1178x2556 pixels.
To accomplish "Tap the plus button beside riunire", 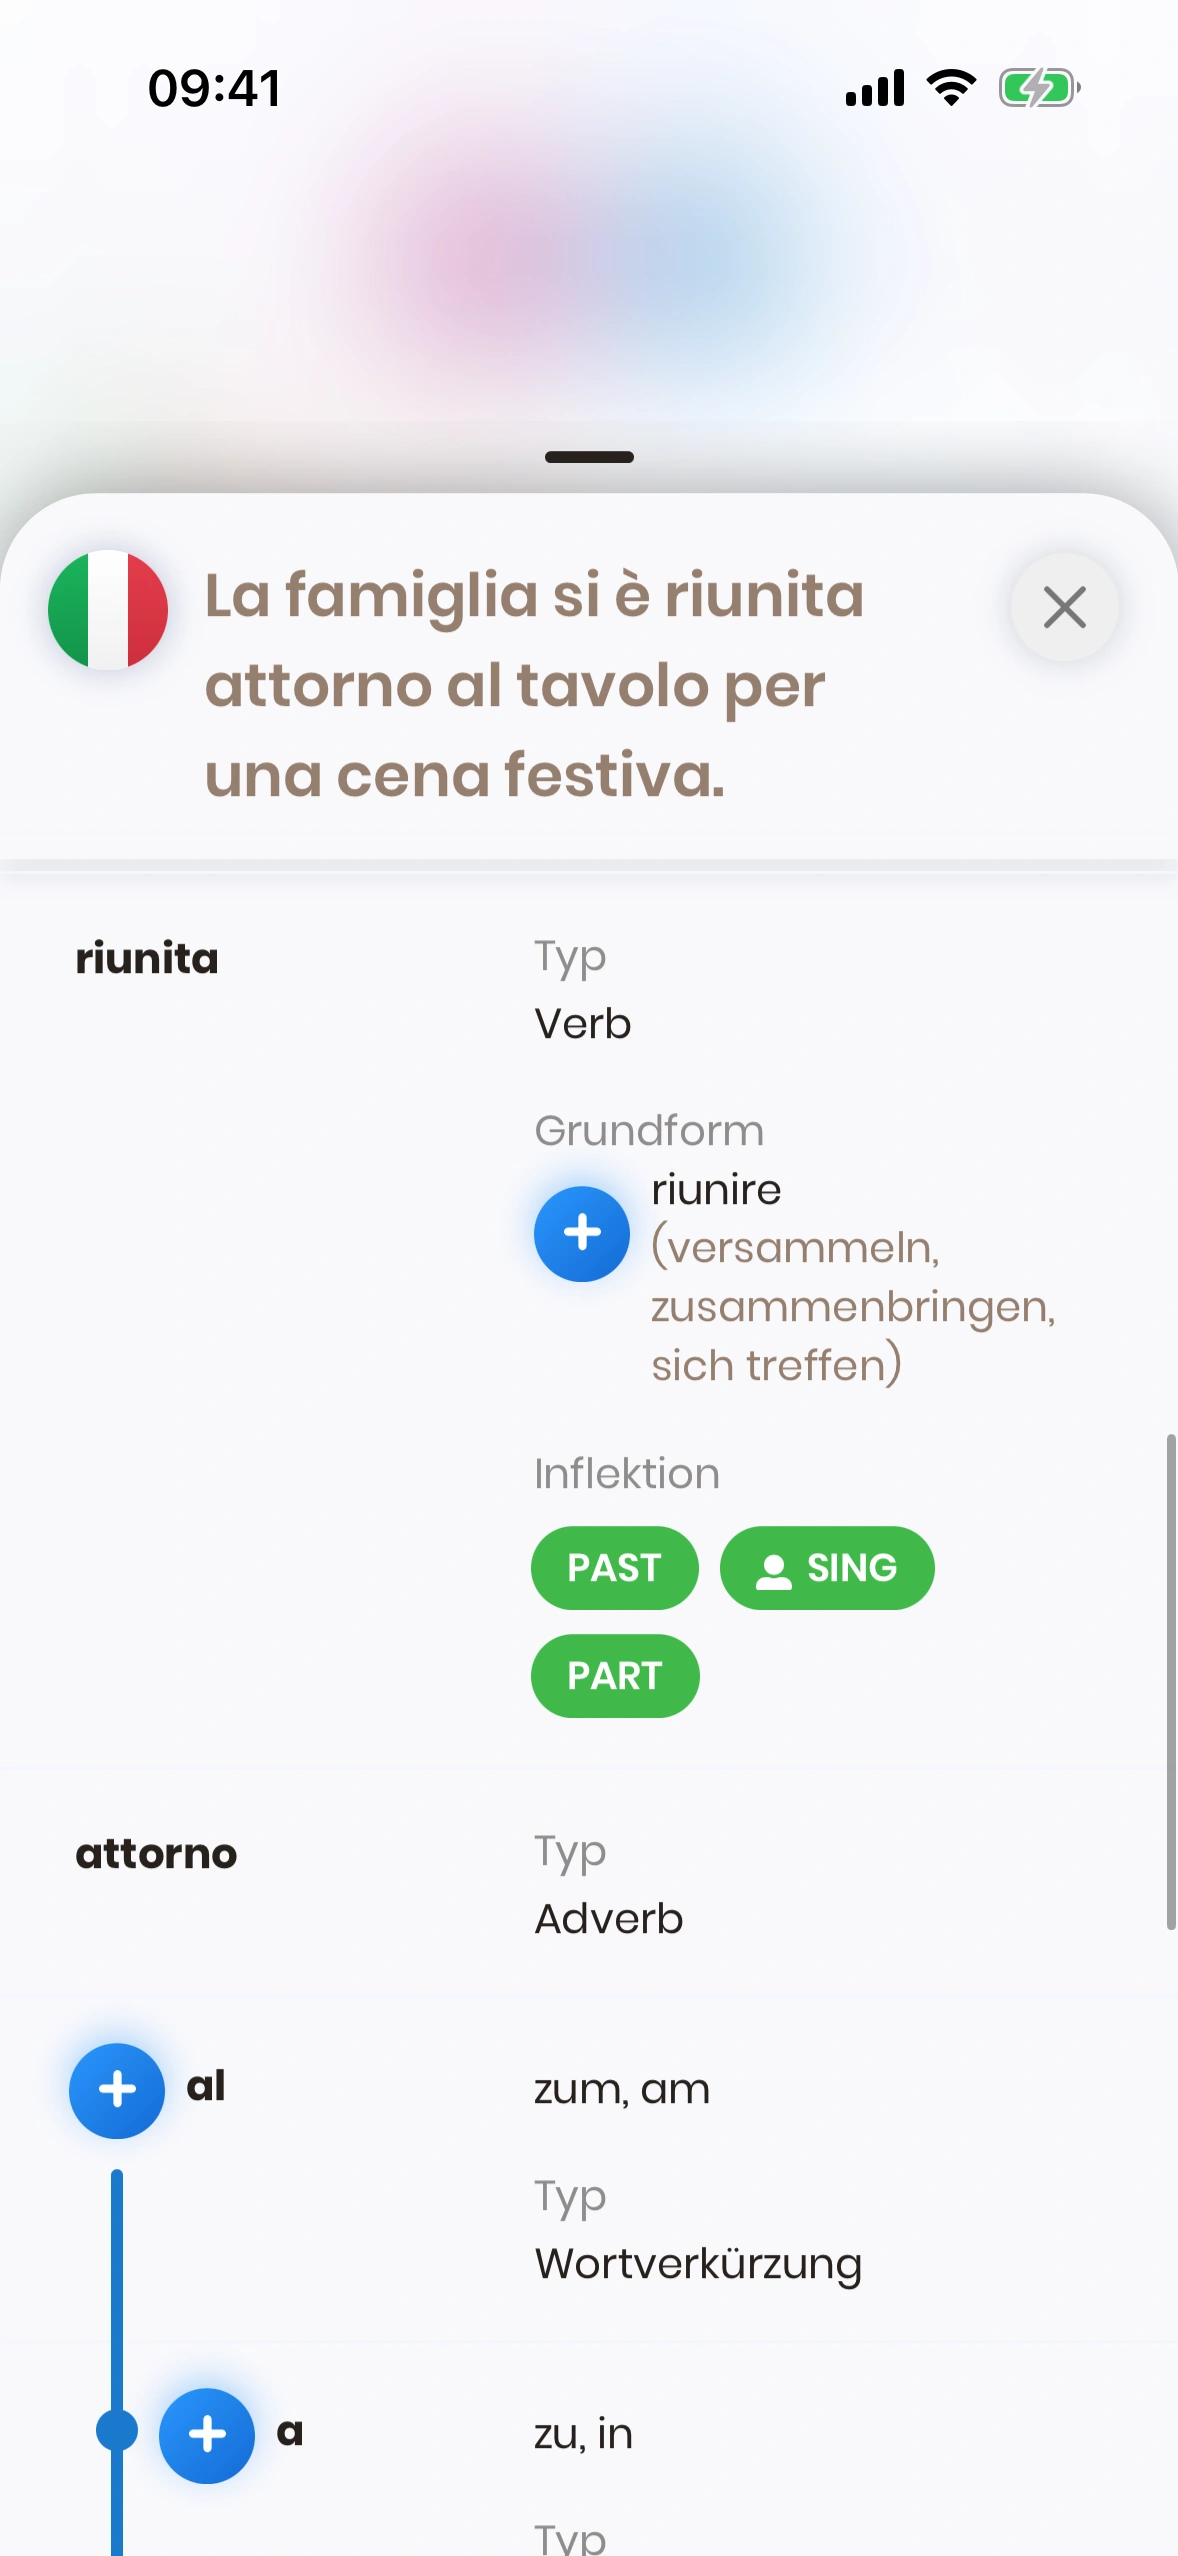I will coord(582,1233).
